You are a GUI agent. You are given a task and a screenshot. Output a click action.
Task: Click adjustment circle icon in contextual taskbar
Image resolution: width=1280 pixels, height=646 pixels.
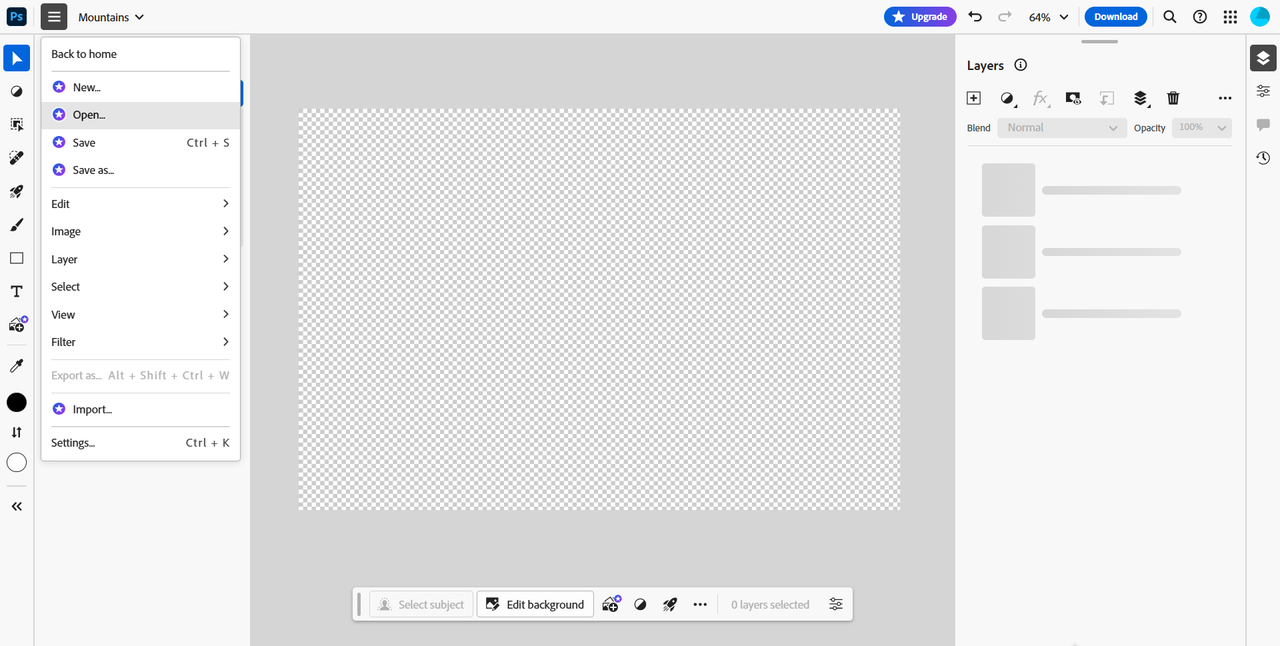click(640, 604)
